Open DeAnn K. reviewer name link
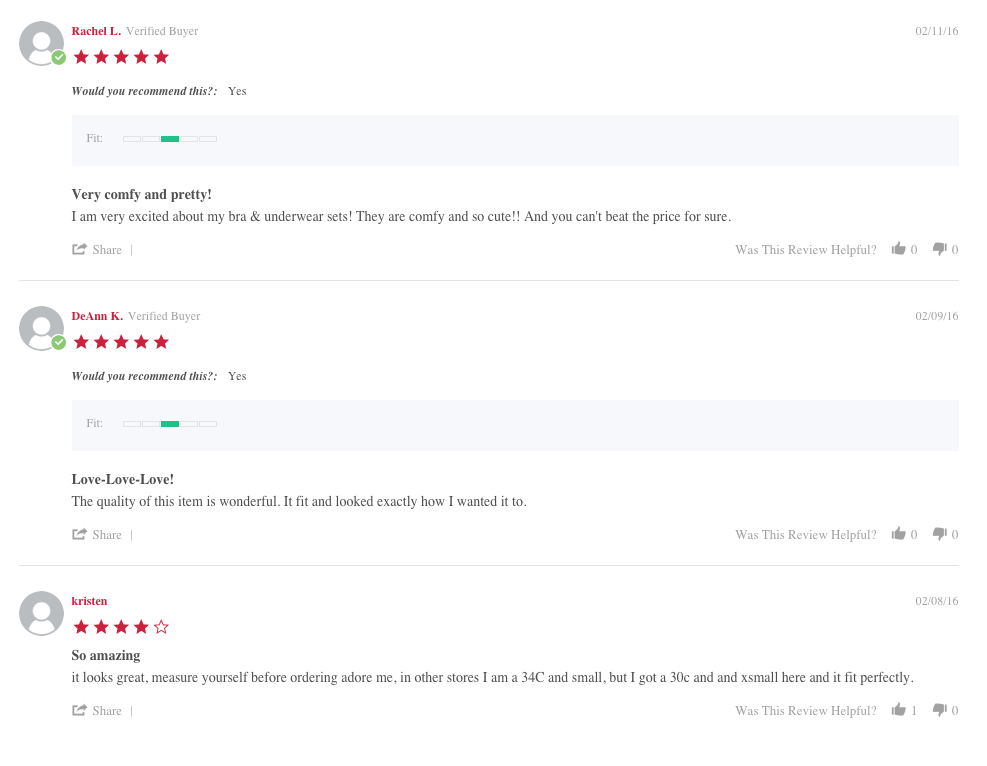Screen dimensions: 987x766 pos(97,316)
